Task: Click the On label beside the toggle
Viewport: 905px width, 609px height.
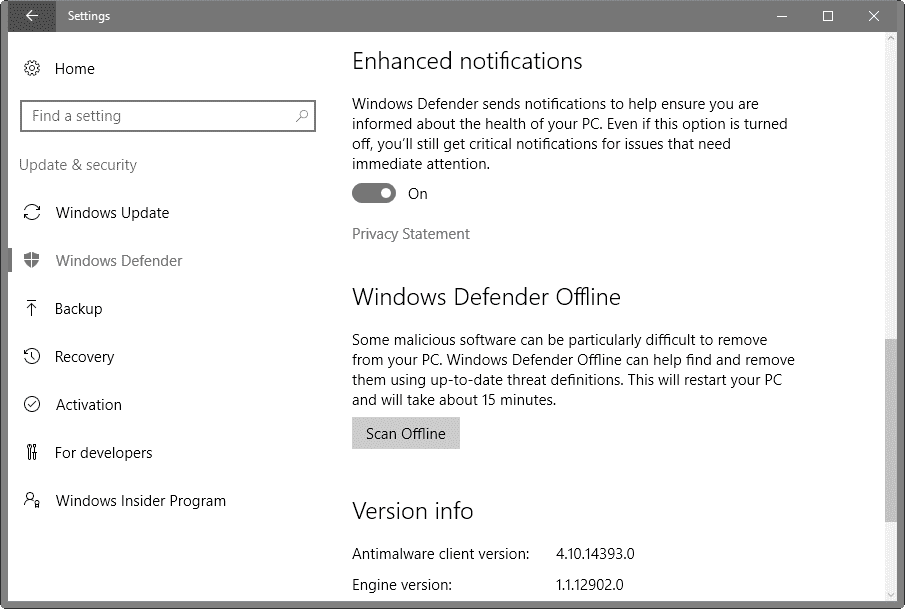Action: coord(417,194)
